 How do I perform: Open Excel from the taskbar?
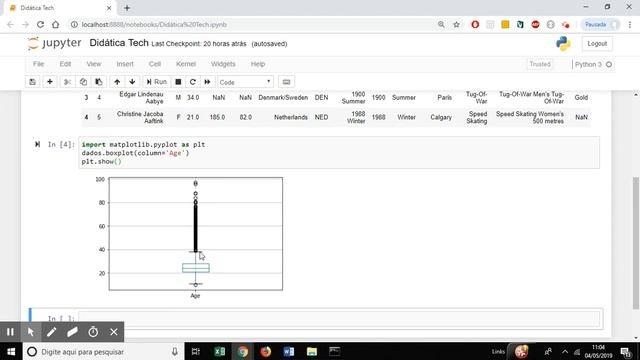[x=220, y=351]
